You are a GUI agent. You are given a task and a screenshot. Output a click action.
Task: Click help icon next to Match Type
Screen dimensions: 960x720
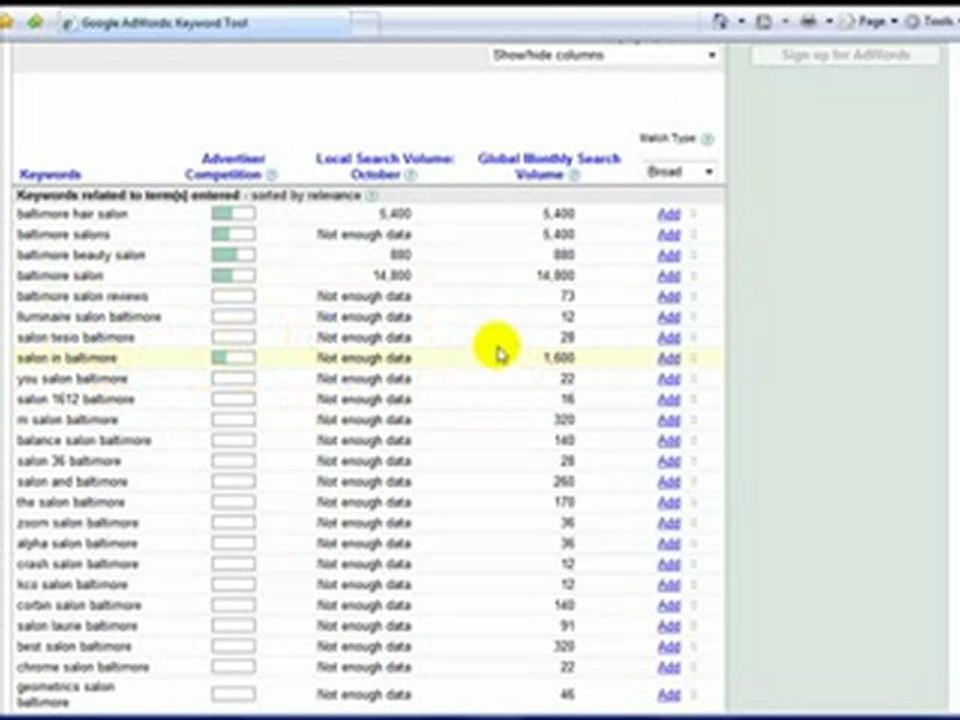click(x=707, y=139)
